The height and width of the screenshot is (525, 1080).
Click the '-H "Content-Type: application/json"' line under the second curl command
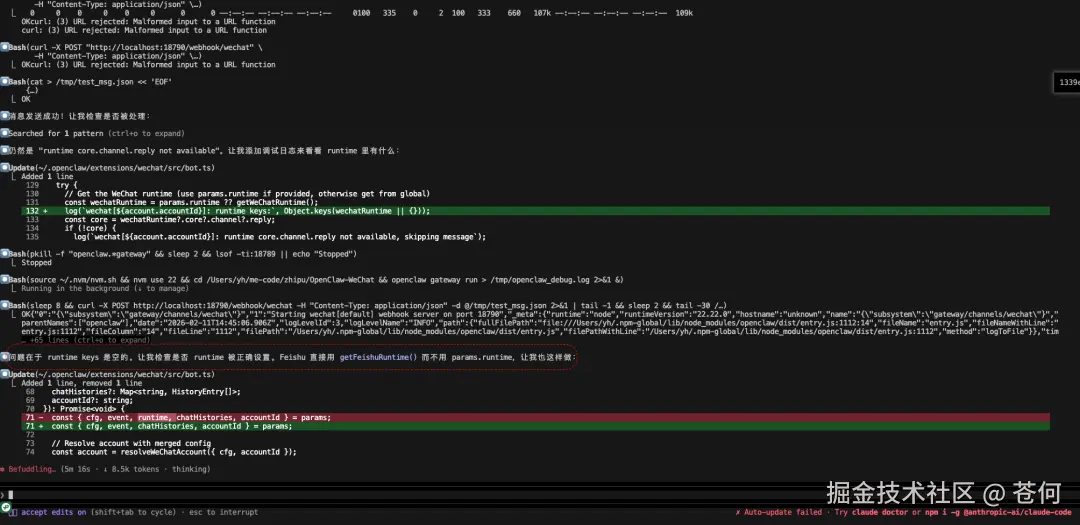click(x=118, y=56)
